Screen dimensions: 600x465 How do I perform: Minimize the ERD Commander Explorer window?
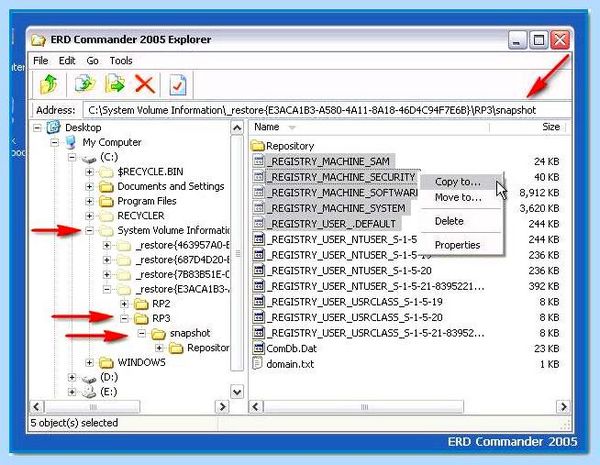517,40
